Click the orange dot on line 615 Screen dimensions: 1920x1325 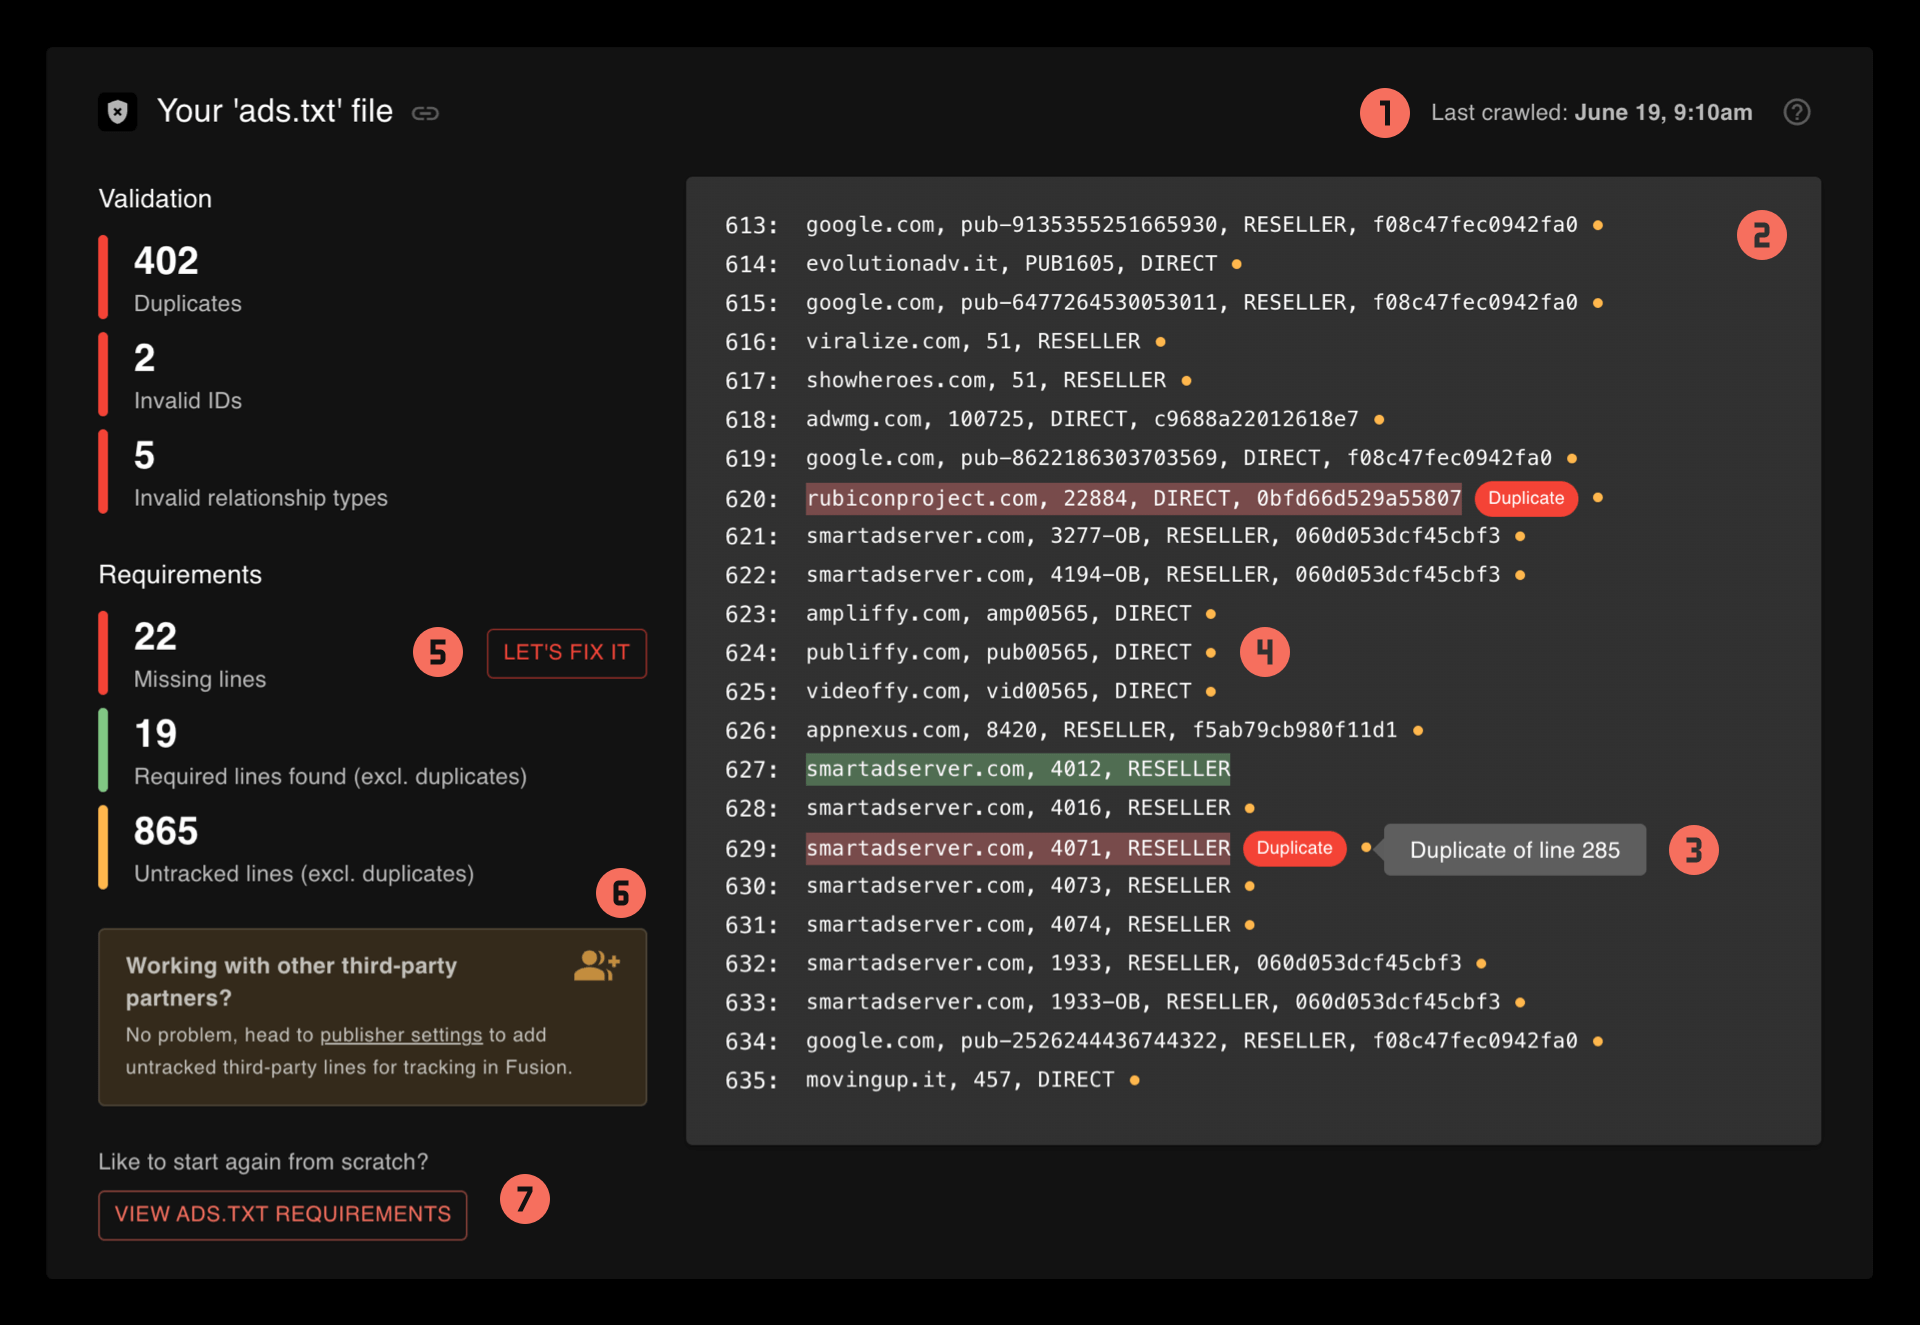[1598, 303]
